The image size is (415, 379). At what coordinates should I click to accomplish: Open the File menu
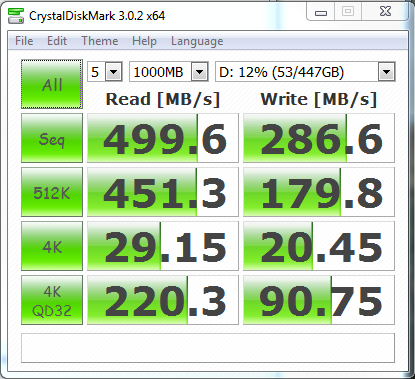24,41
